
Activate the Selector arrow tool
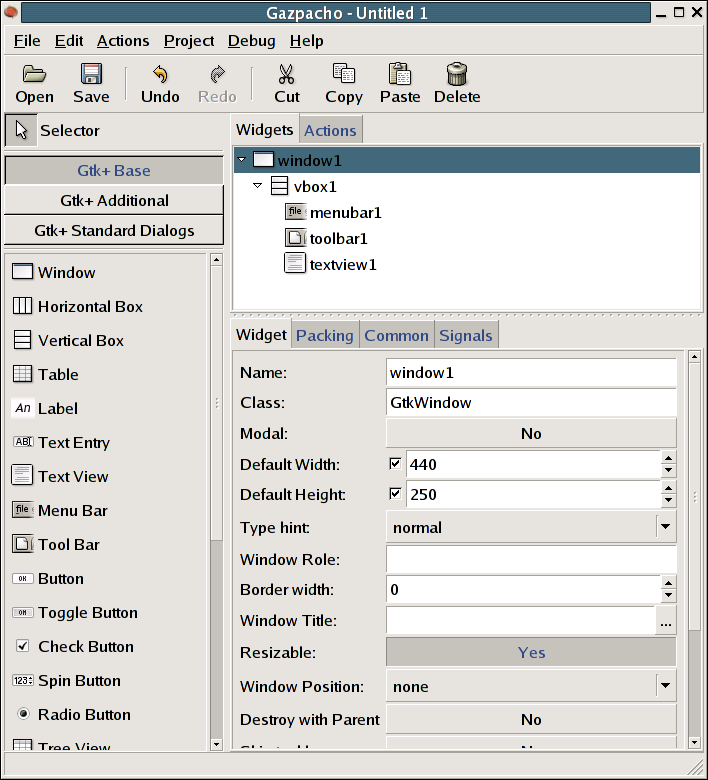pos(21,130)
